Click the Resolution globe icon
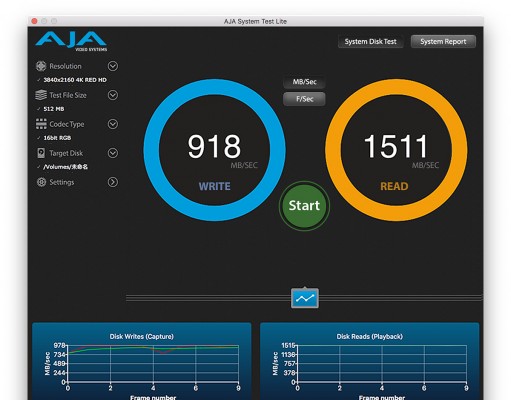The height and width of the screenshot is (400, 511). pos(41,66)
